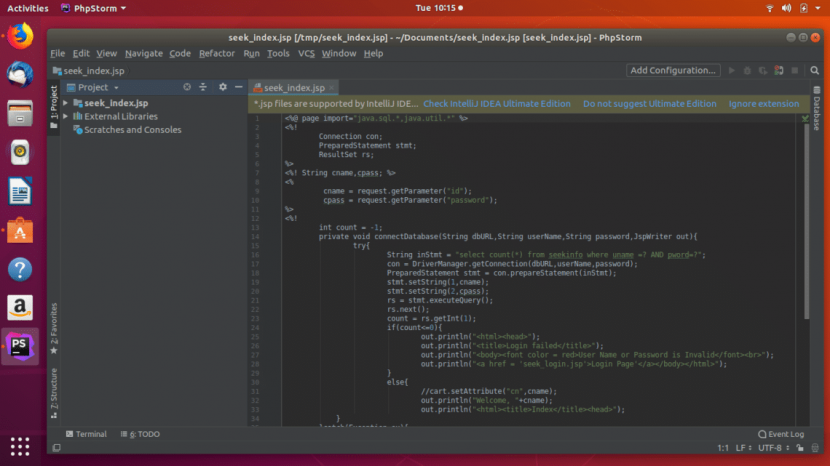The height and width of the screenshot is (466, 830).
Task: Click the locate/scroll from source target icon
Action: 187,88
